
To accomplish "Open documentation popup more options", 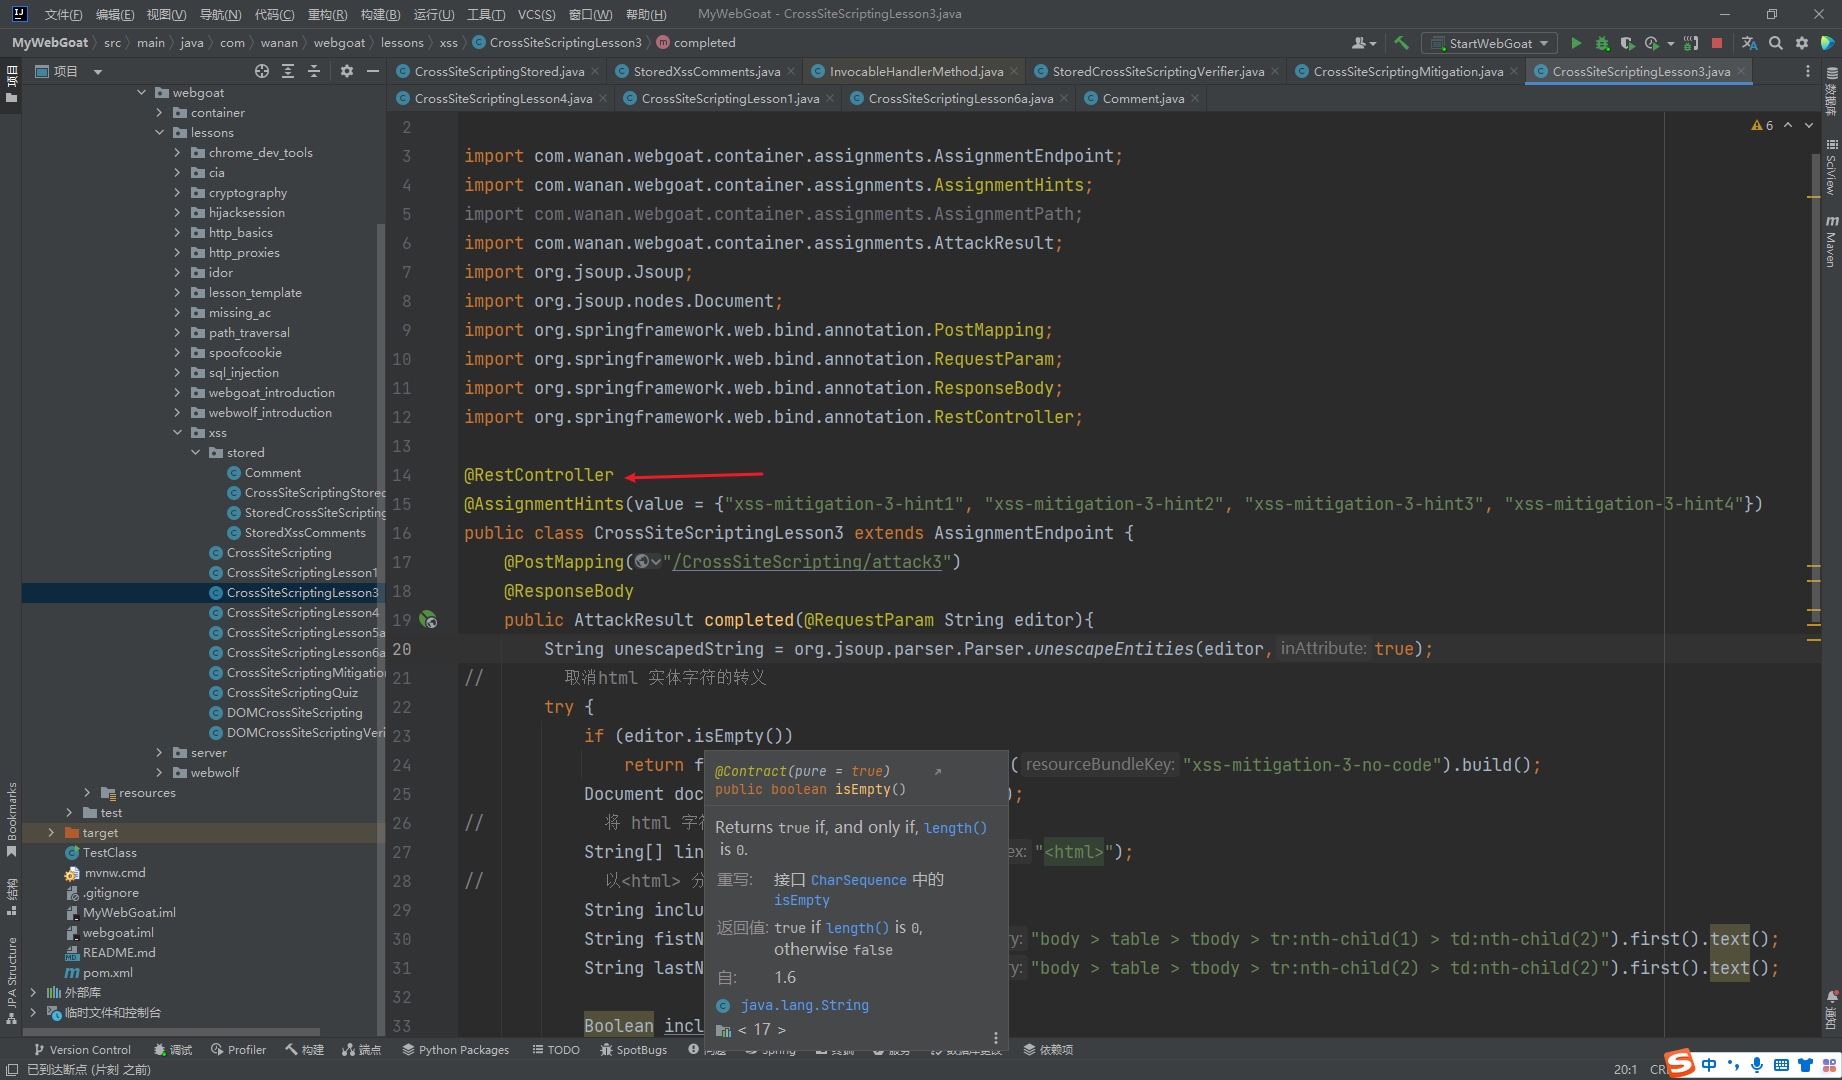I will (996, 1038).
